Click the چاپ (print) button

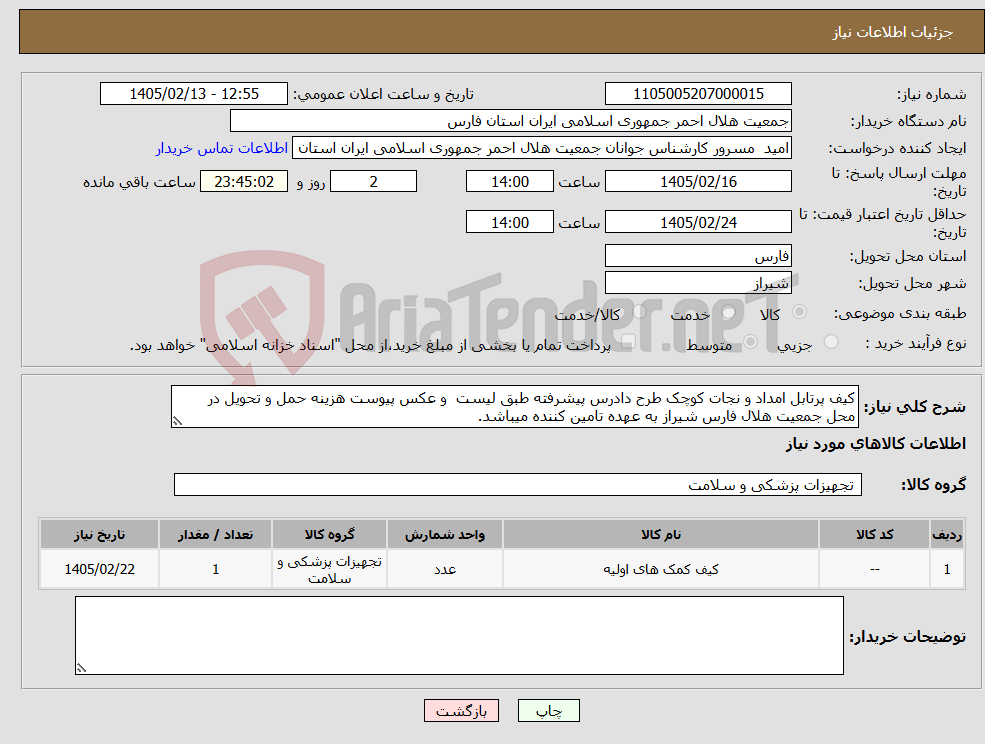[x=548, y=711]
